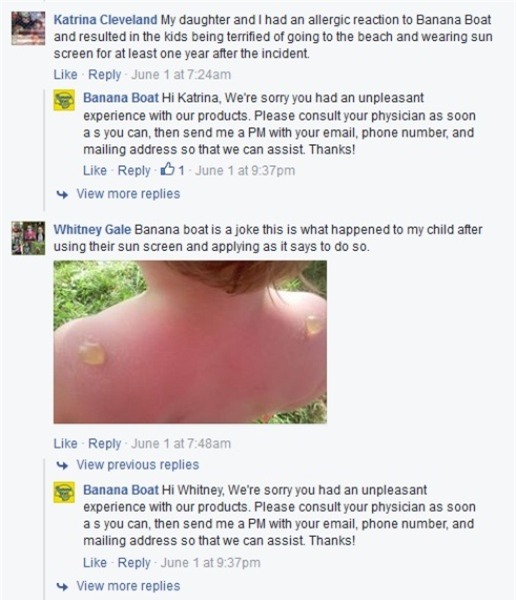Open Whitney Gale name link

[x=92, y=229]
